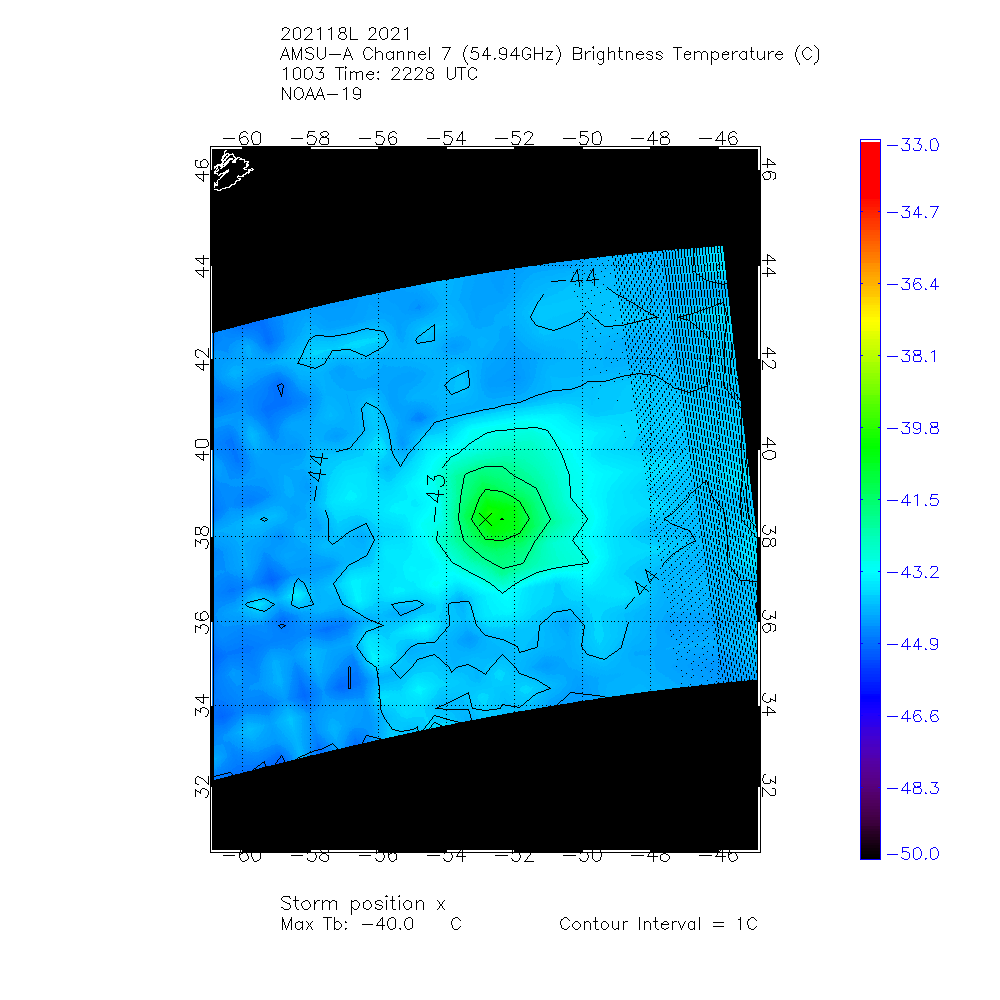This screenshot has height=1000, width=1000.
Task: Click the '-43.2' color bar label
Action: [913, 573]
